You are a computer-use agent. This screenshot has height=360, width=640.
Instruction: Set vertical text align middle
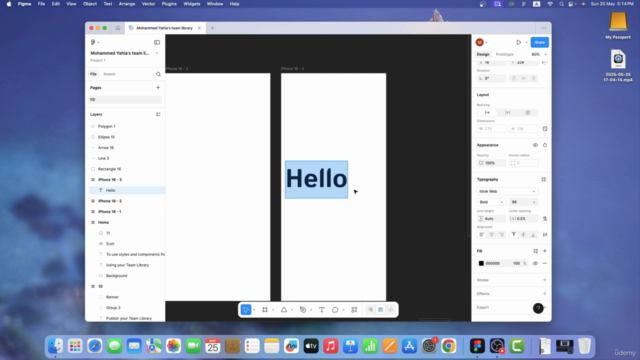pyautogui.click(x=523, y=235)
